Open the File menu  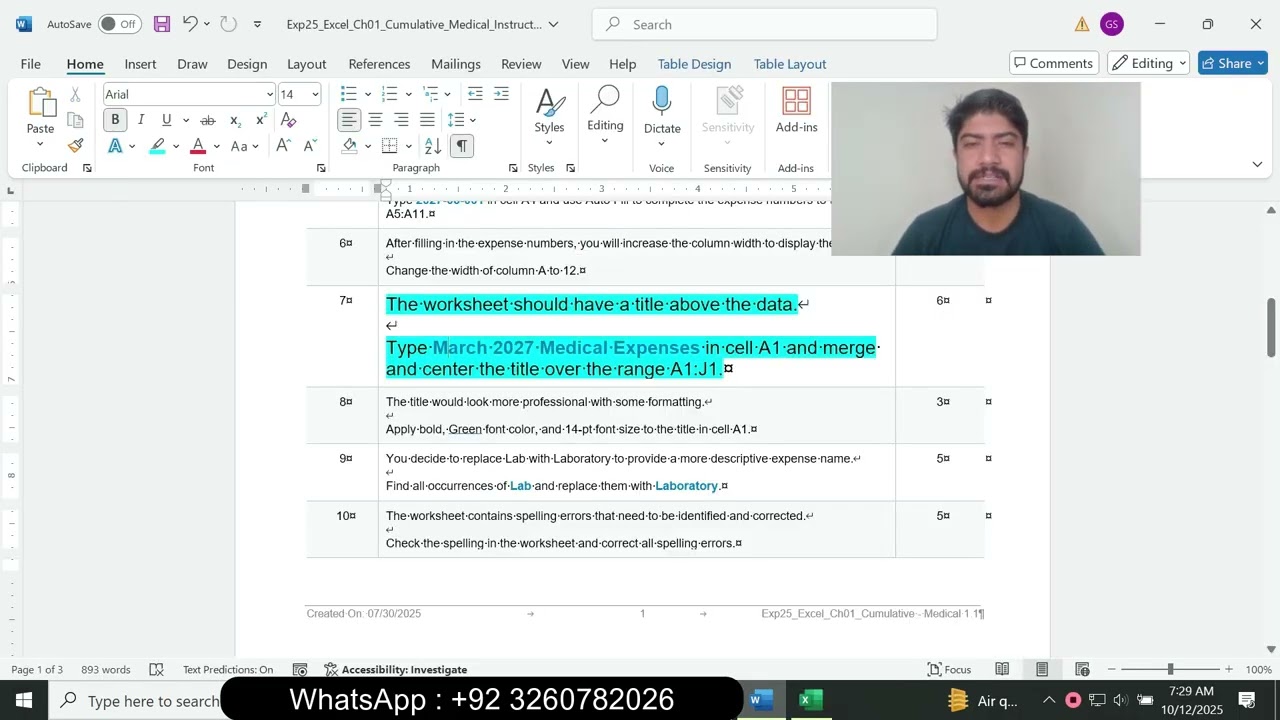(31, 63)
